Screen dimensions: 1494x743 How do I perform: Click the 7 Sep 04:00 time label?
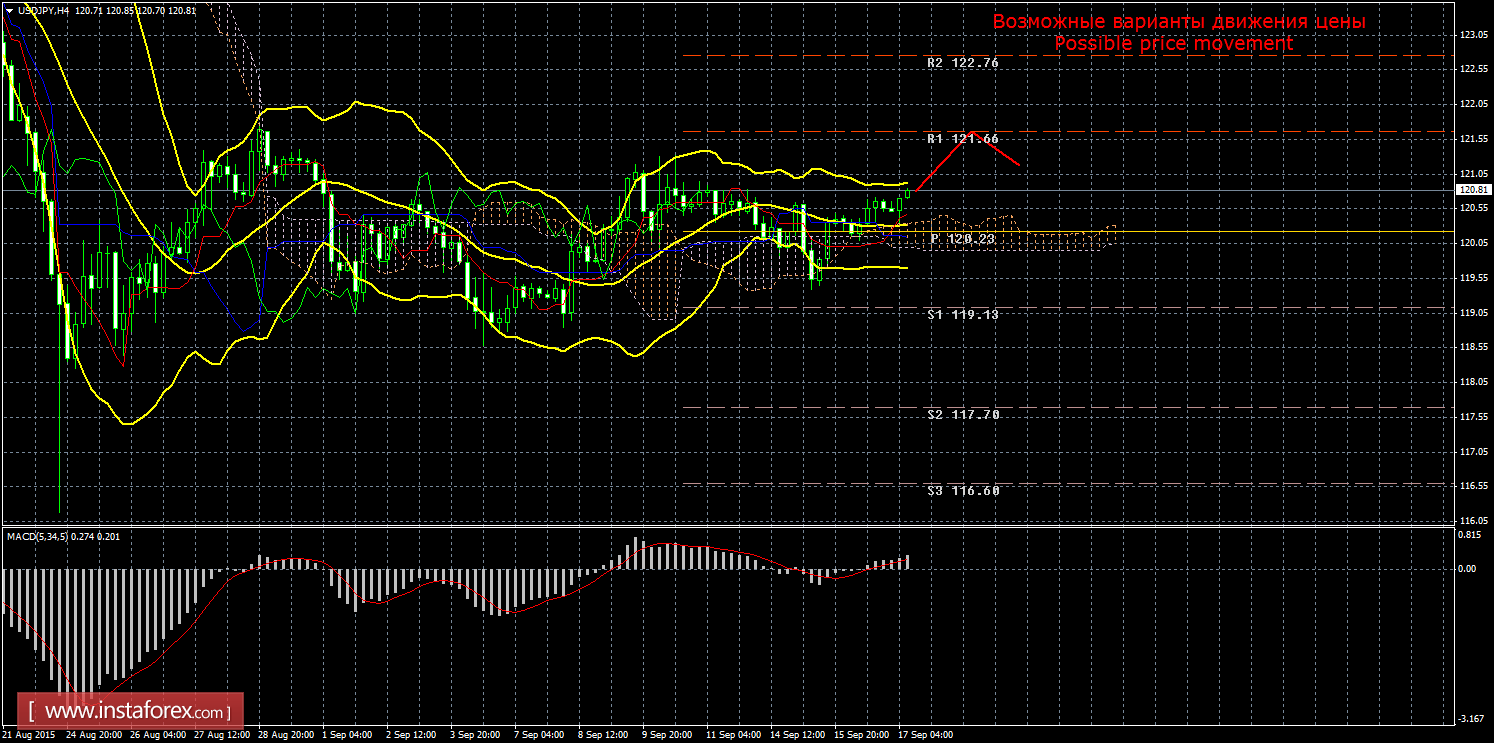(x=540, y=735)
